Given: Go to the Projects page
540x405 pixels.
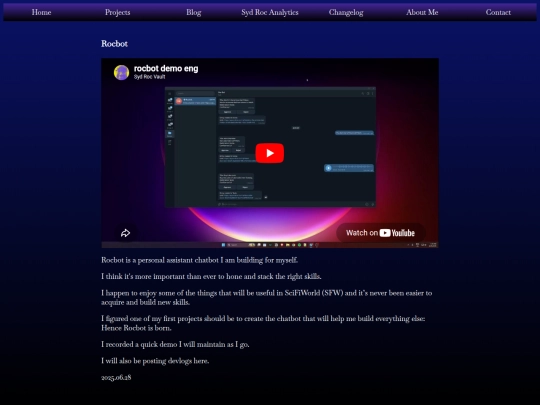Looking at the screenshot, I should (x=117, y=12).
